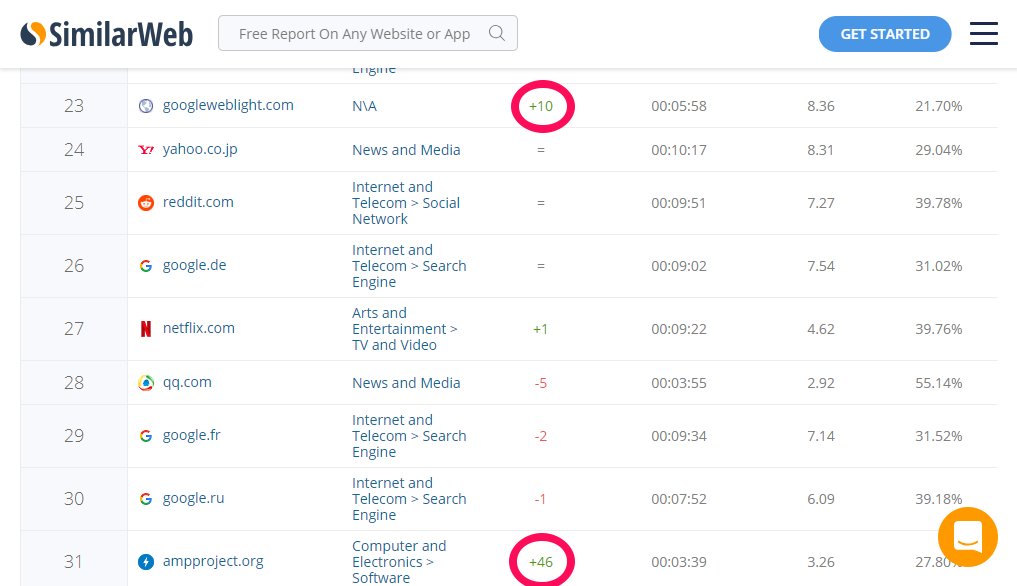Open netflix.com link
Viewport: 1017px width, 586px height.
tap(198, 328)
